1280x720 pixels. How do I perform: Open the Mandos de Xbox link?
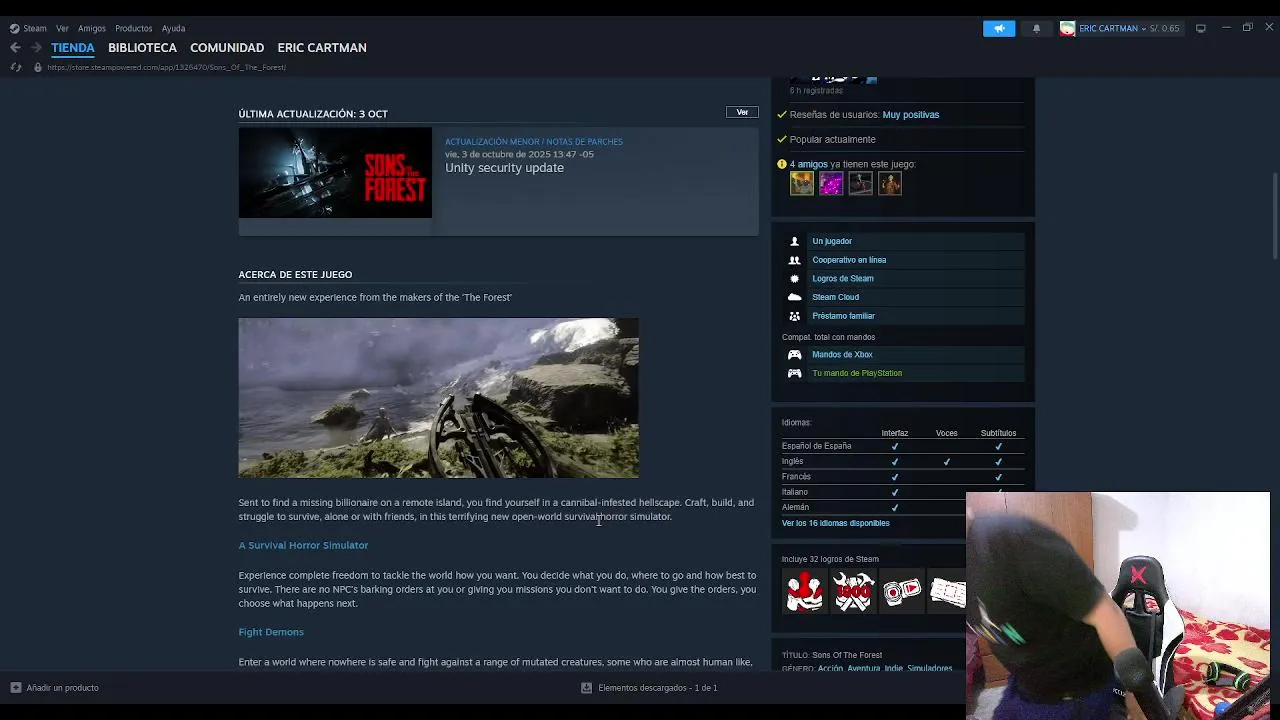pyautogui.click(x=842, y=355)
